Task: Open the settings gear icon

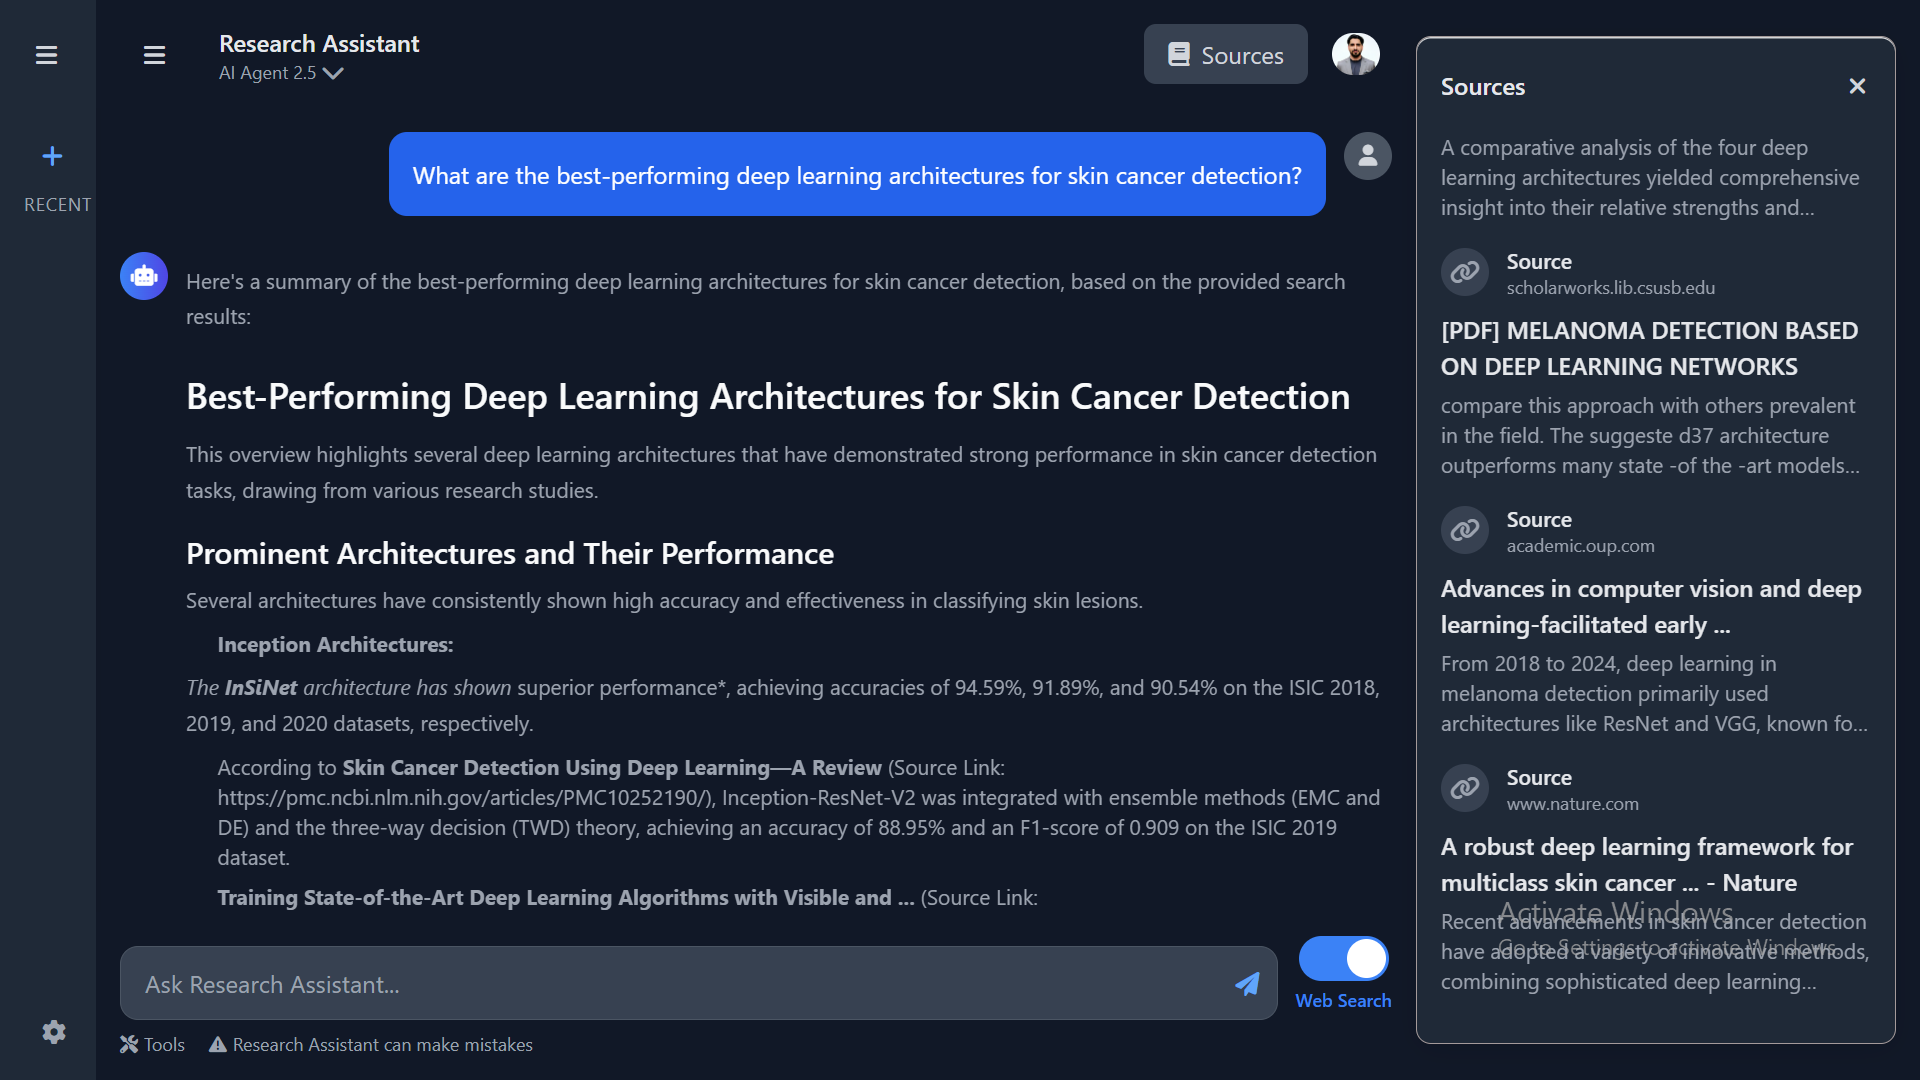Action: pyautogui.click(x=54, y=1032)
